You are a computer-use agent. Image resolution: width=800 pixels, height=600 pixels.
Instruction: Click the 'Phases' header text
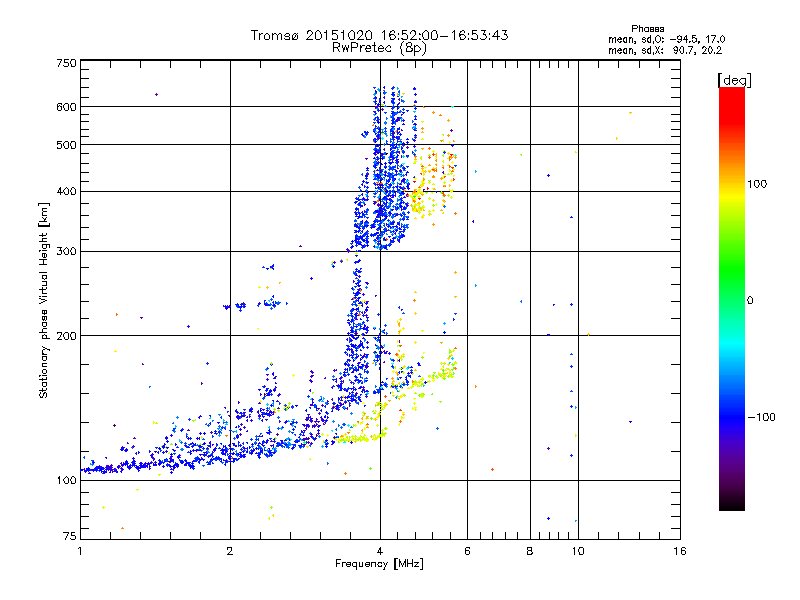(647, 29)
